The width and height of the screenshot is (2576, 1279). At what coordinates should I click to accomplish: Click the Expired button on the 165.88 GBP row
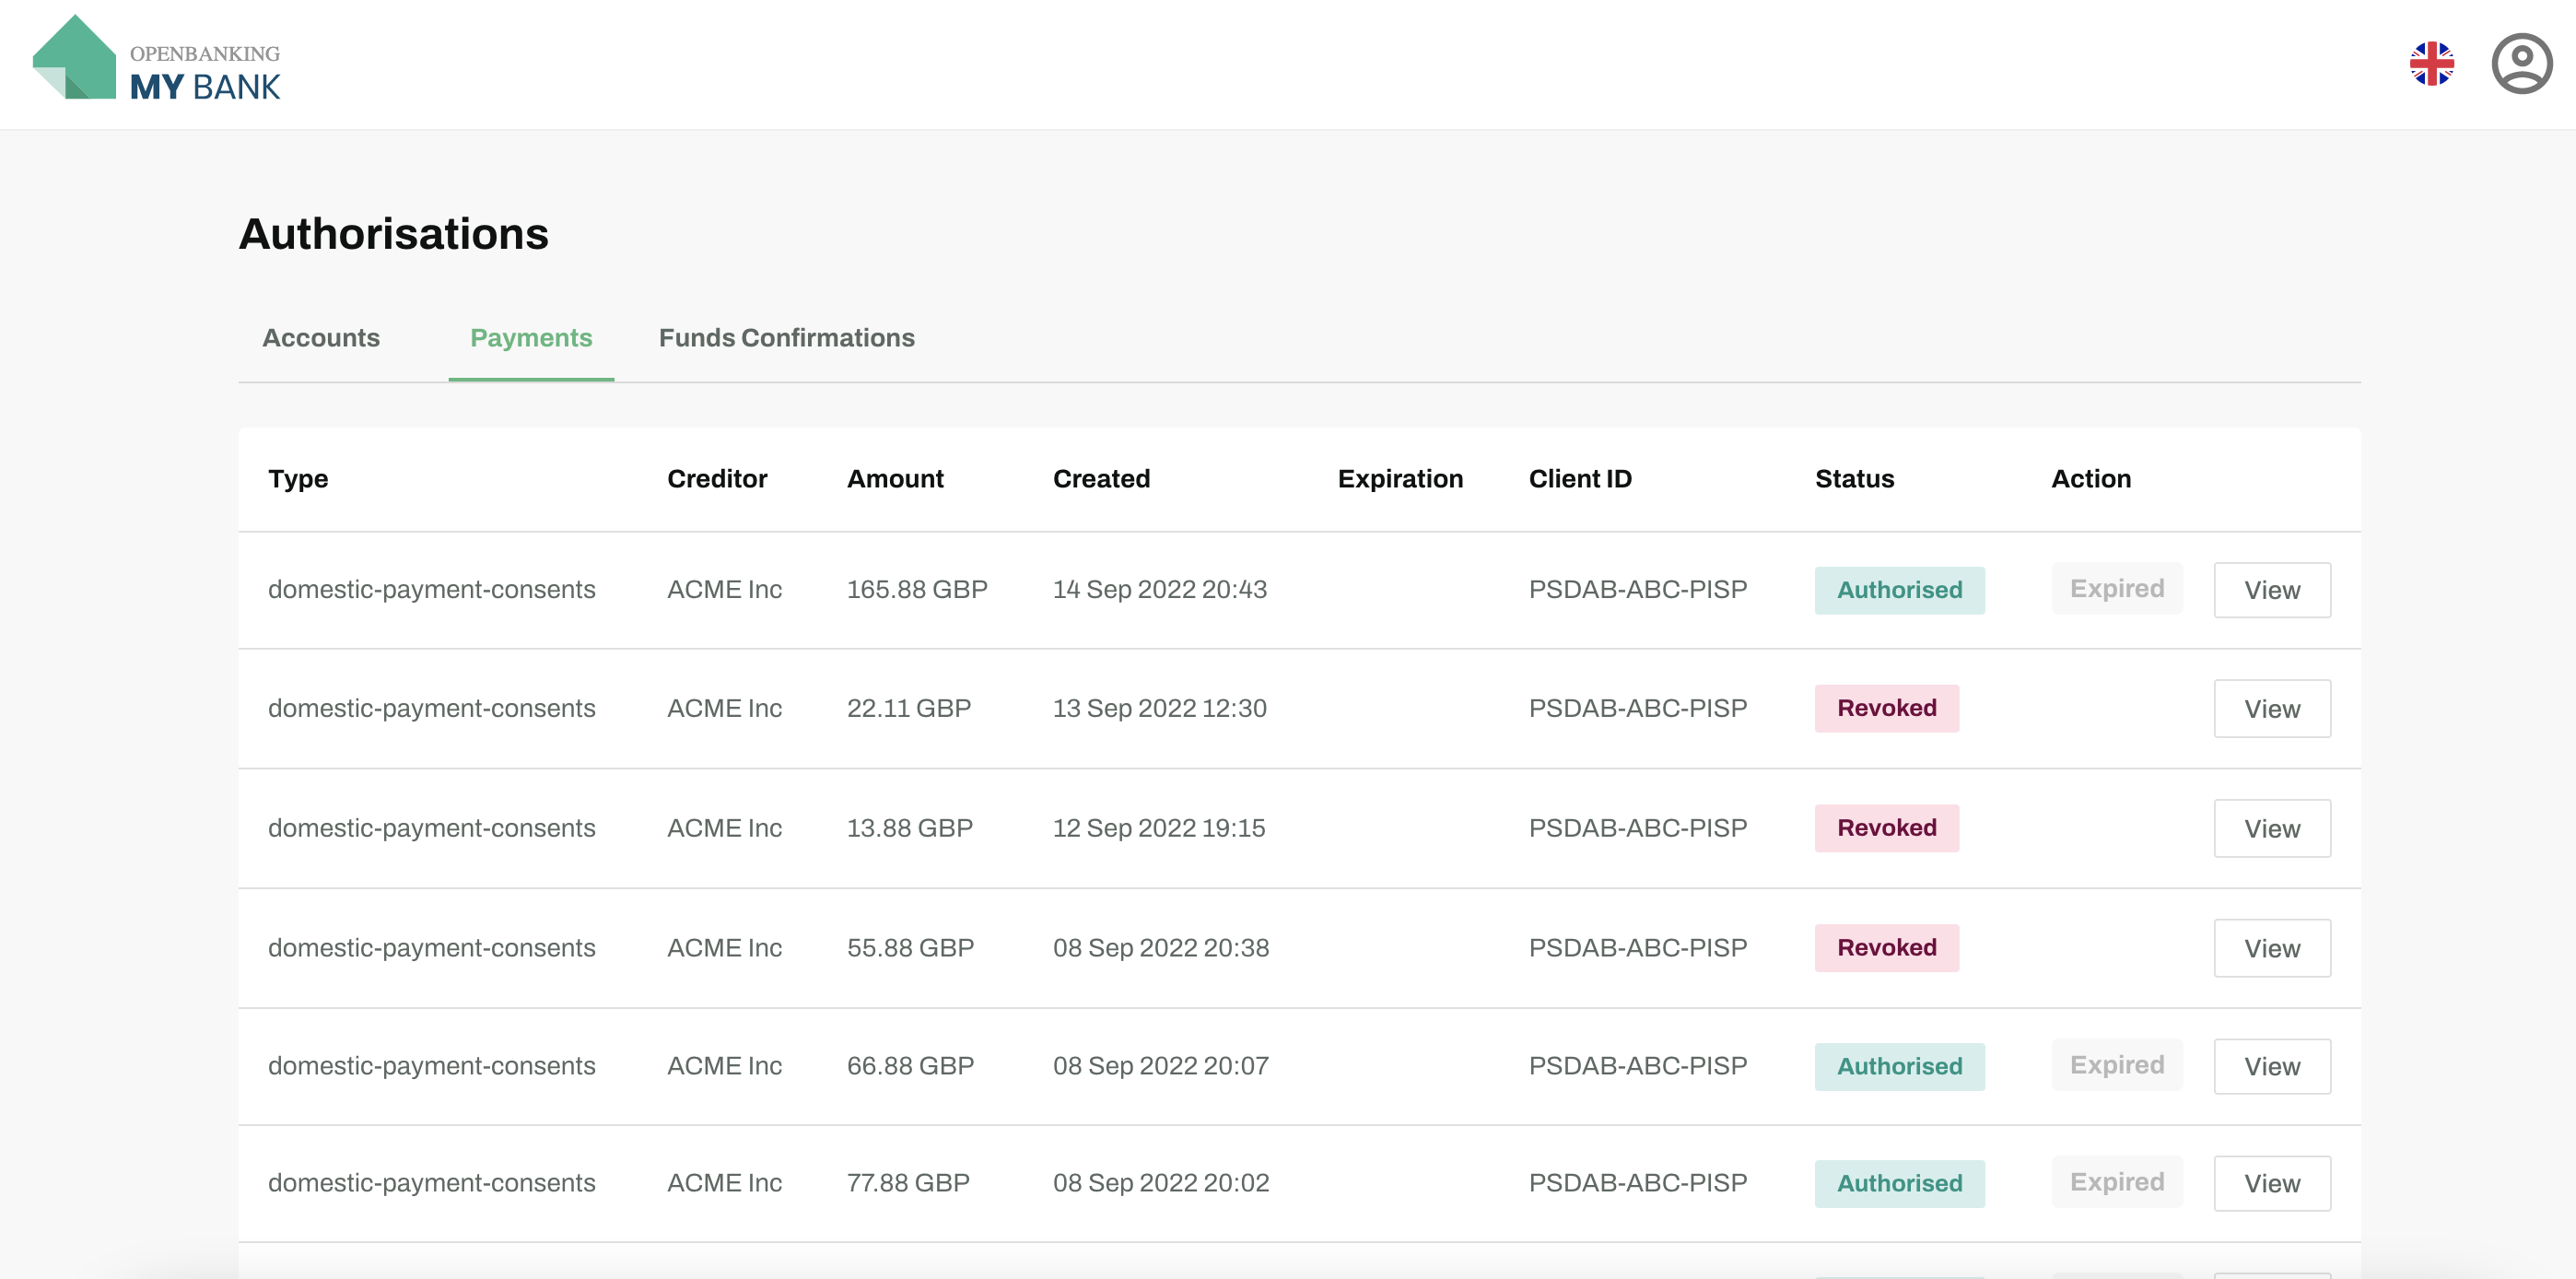click(2116, 589)
